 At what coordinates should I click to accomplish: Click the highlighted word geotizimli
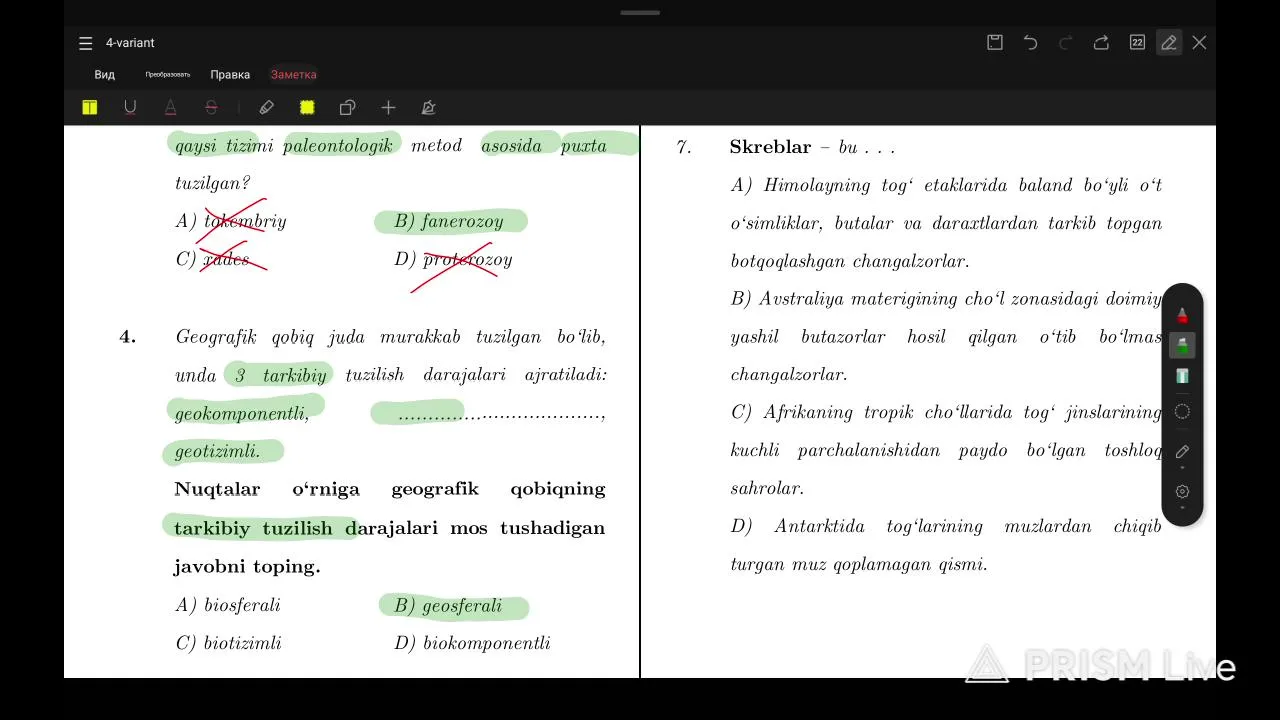217,451
